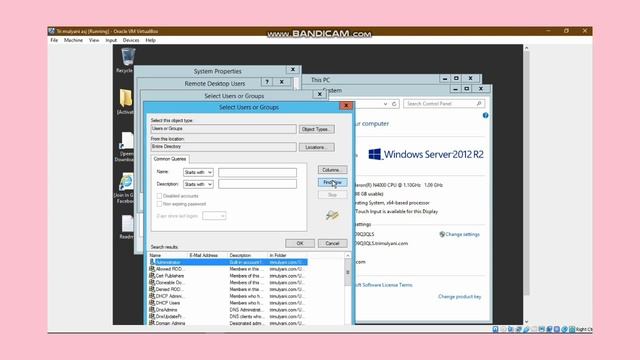640x360 pixels.
Task: Click the Columns button
Action: 332,169
